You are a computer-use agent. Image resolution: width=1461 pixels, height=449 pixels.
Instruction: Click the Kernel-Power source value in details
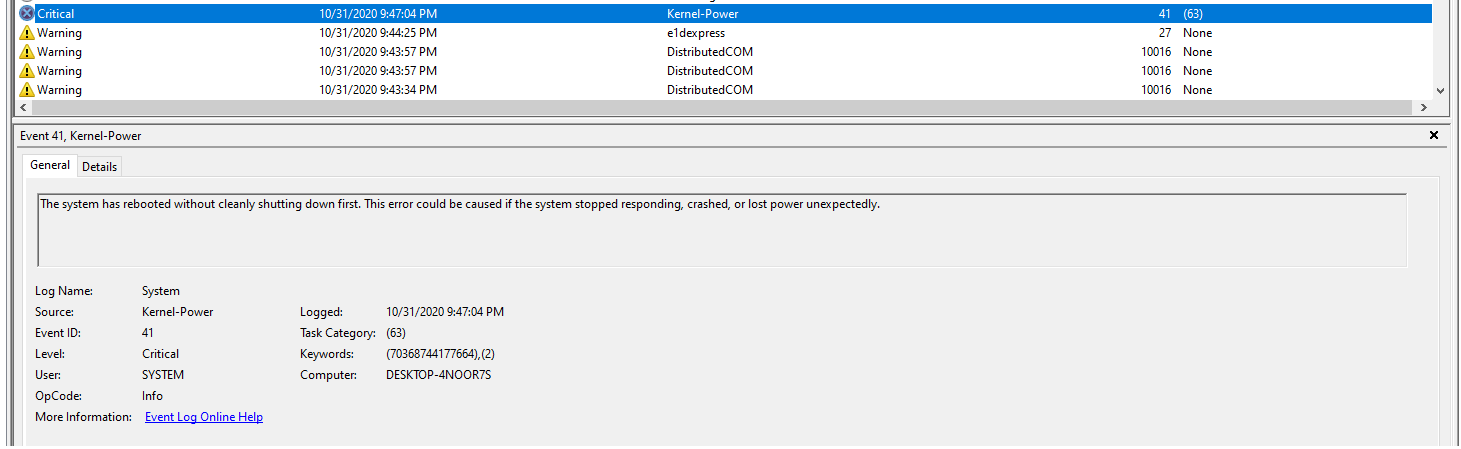coord(178,312)
